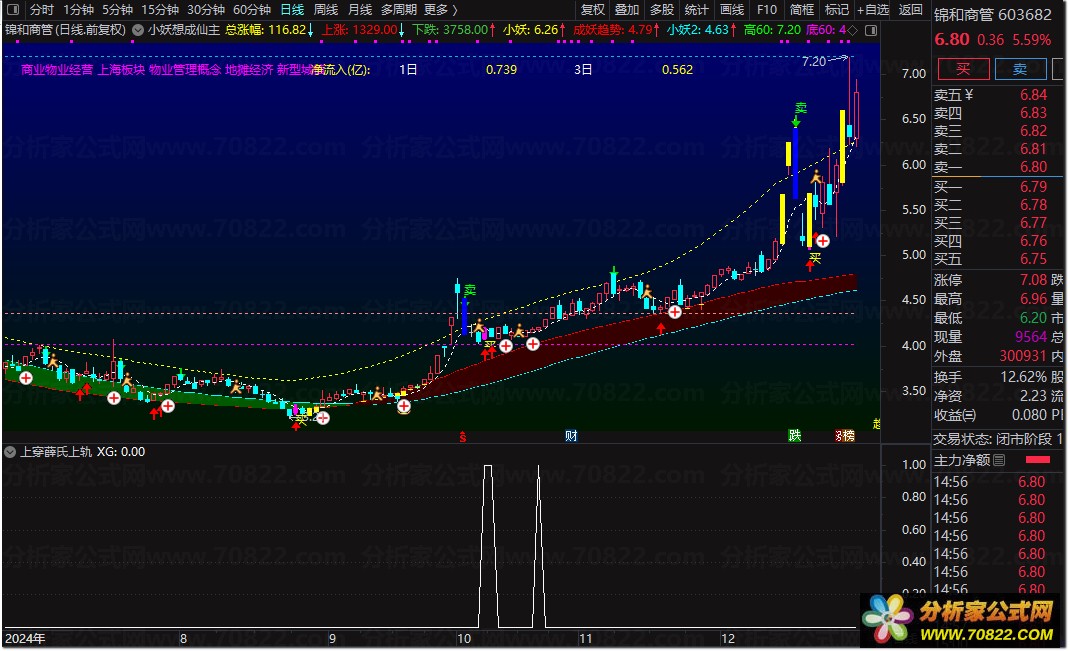
Task: Click the stock name 锦和商管 603682 header
Action: pos(992,15)
